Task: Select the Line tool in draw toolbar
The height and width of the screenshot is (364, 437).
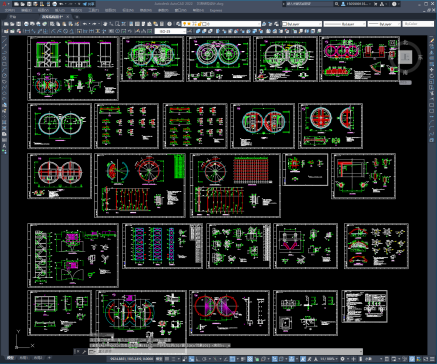Action: [4, 41]
